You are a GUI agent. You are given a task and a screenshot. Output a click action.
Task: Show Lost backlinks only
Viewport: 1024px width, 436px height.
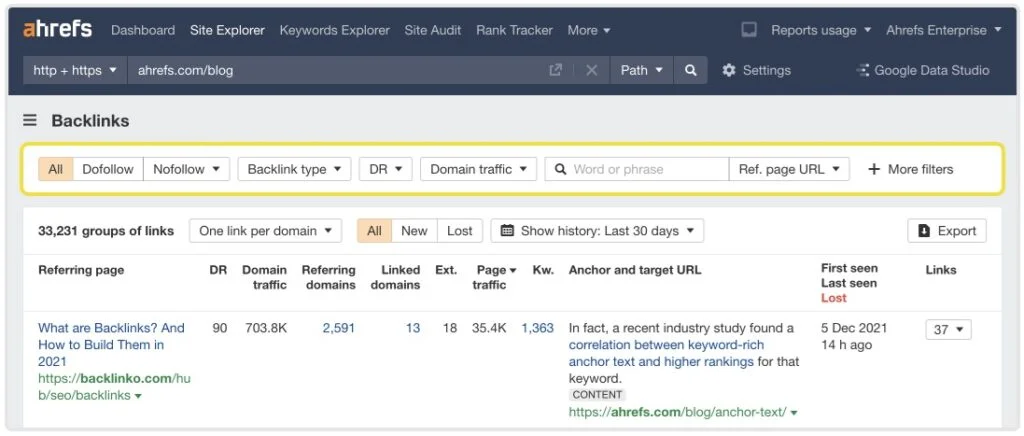point(460,230)
